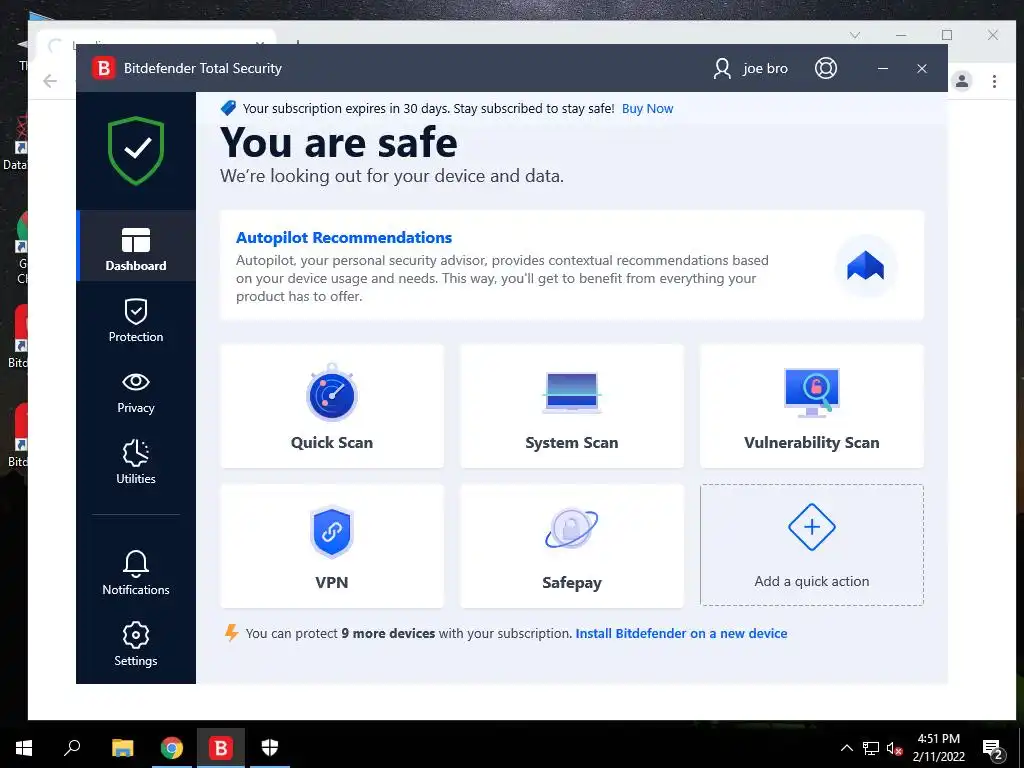Open the network status tray icon
This screenshot has height=768, width=1024.
point(871,748)
